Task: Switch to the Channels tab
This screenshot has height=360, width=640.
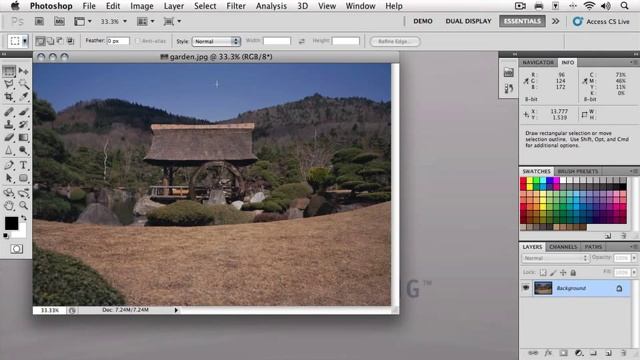Action: tap(563, 247)
